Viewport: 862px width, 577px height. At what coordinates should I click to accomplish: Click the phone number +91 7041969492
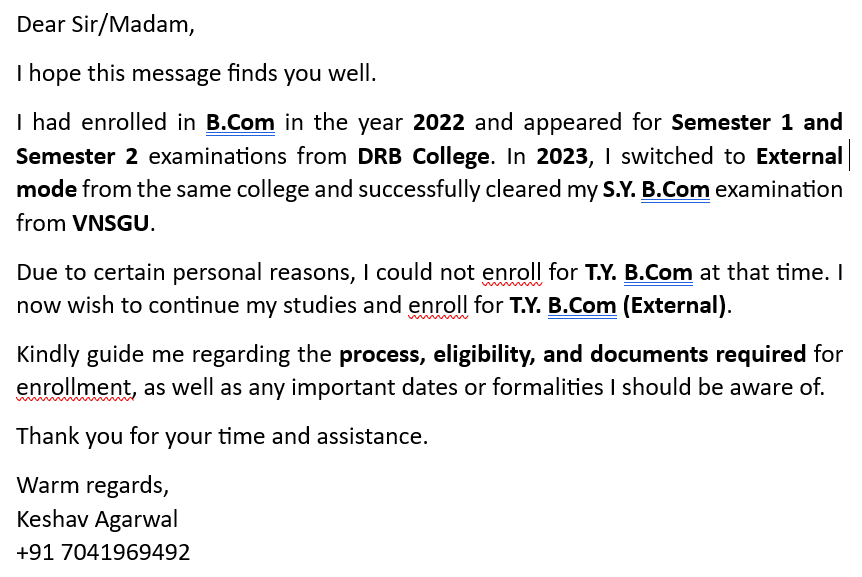pyautogui.click(x=103, y=552)
